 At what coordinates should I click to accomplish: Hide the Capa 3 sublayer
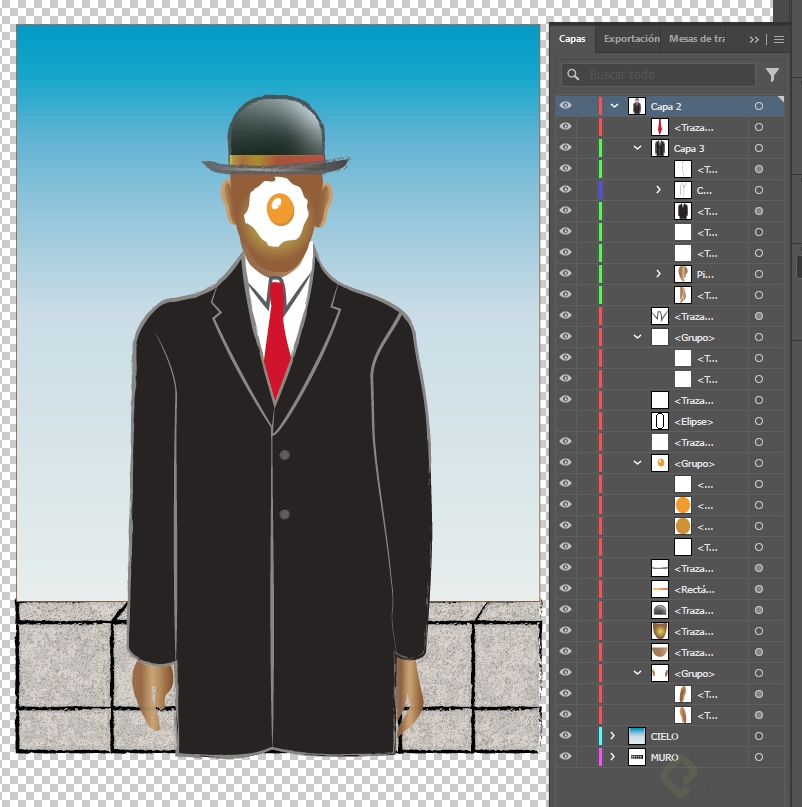click(x=566, y=148)
